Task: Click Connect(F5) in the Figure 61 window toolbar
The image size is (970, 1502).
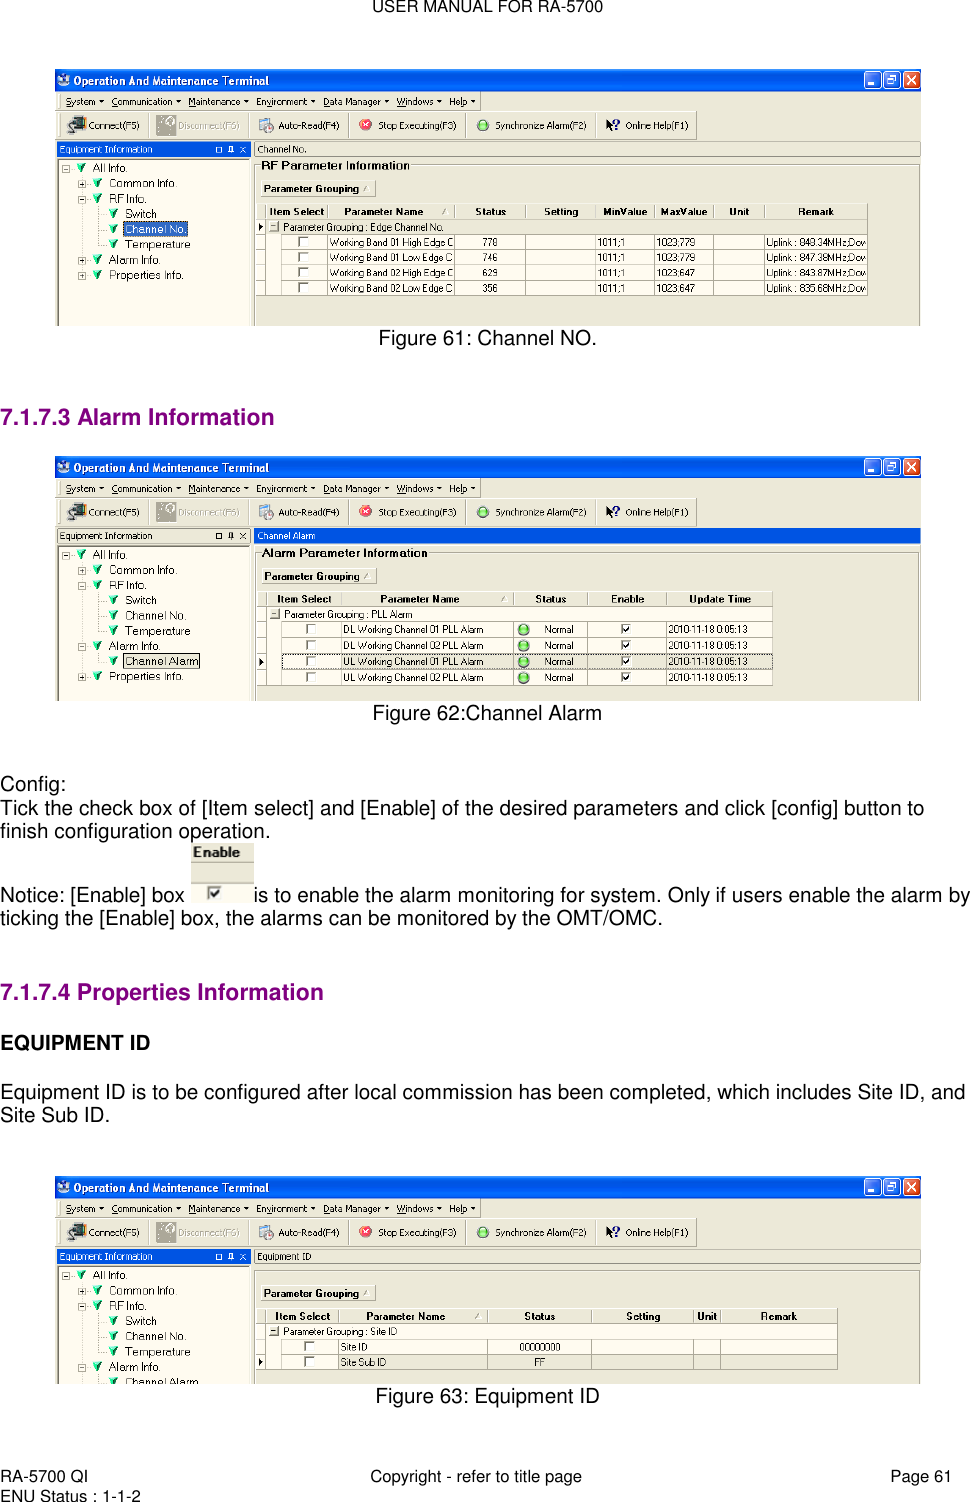Action: click(104, 125)
